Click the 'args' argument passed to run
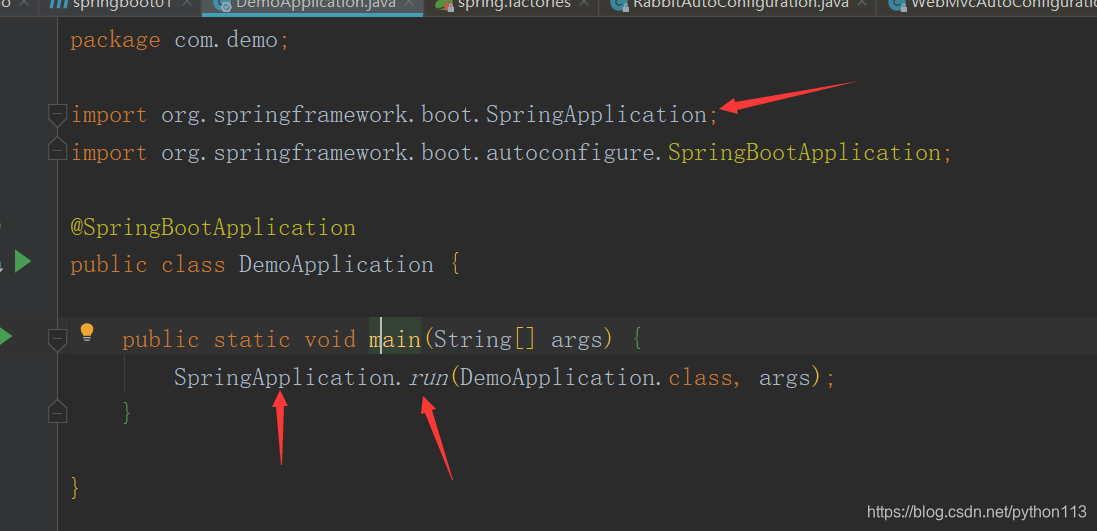The height and width of the screenshot is (531, 1097). 784,379
